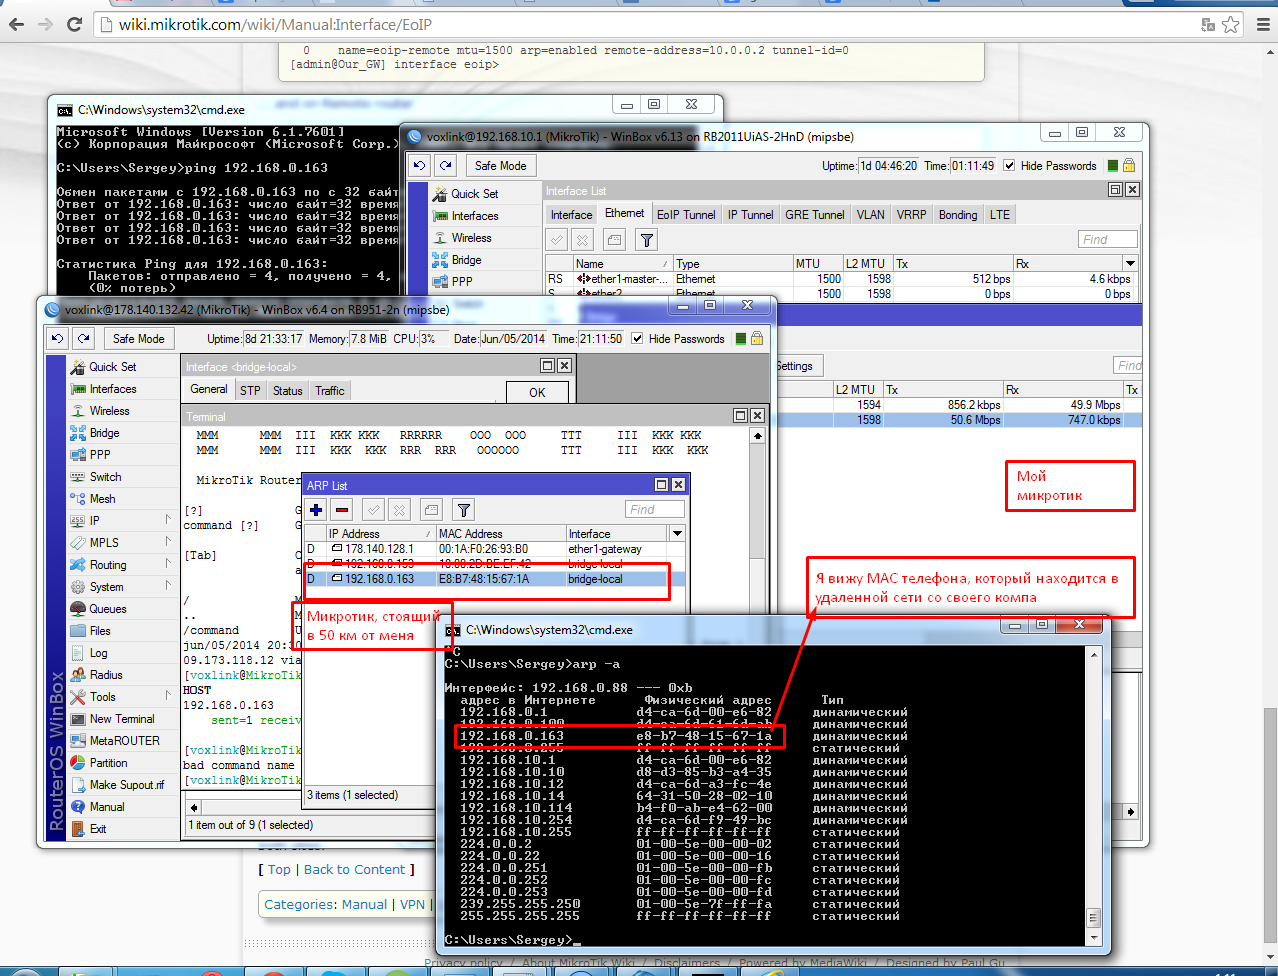This screenshot has height=976, width=1278.
Task: Switch to the VLAN tab
Action: (x=870, y=215)
